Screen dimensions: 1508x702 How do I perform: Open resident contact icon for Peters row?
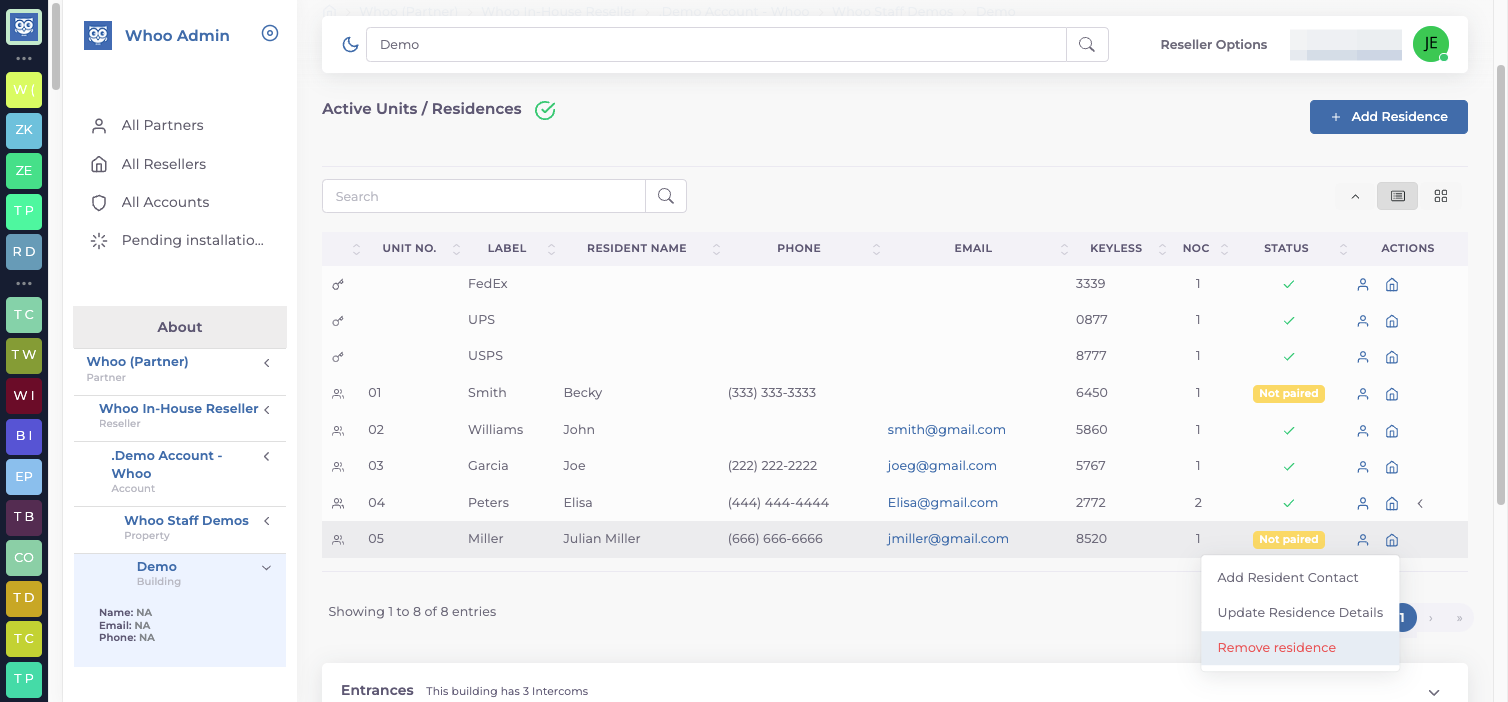tap(1362, 504)
